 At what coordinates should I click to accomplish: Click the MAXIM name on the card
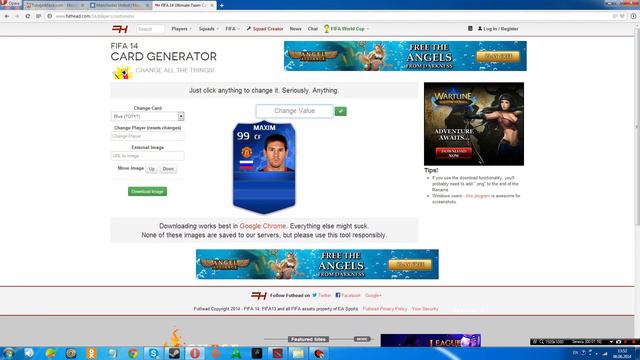(264, 128)
